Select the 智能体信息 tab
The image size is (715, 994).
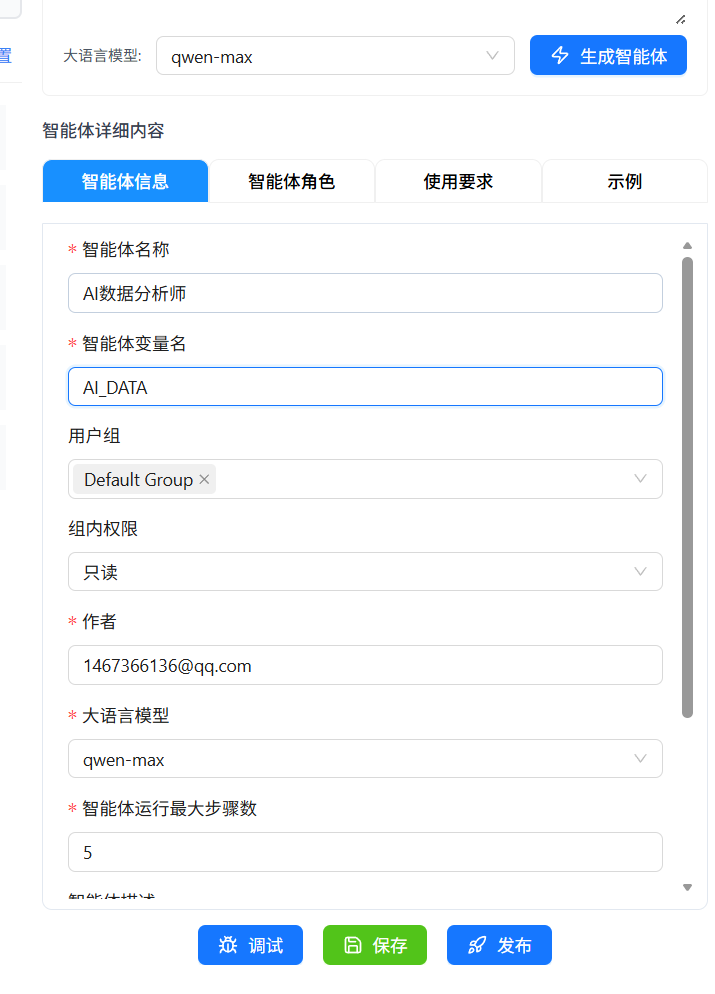tap(126, 181)
